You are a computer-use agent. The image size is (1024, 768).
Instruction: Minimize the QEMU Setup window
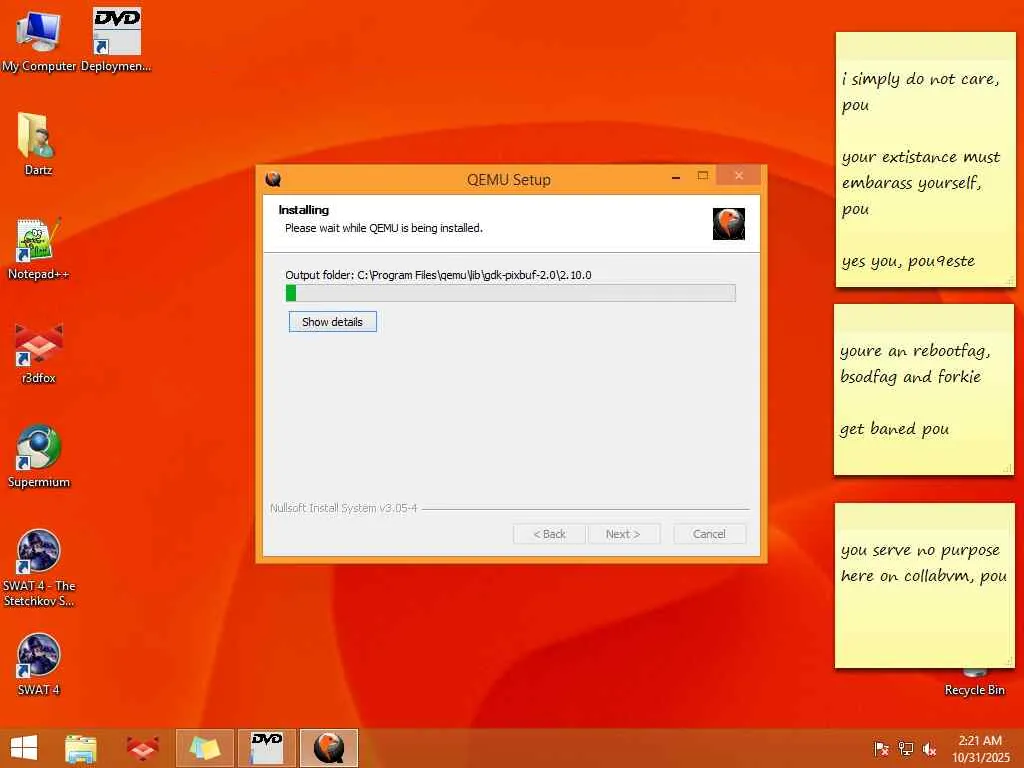point(676,176)
